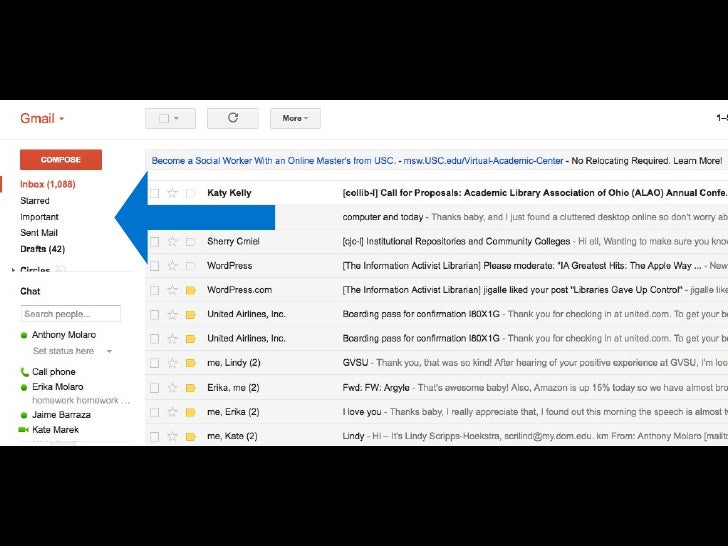Open Drafts (42)
This screenshot has width=728, height=546.
(43, 249)
